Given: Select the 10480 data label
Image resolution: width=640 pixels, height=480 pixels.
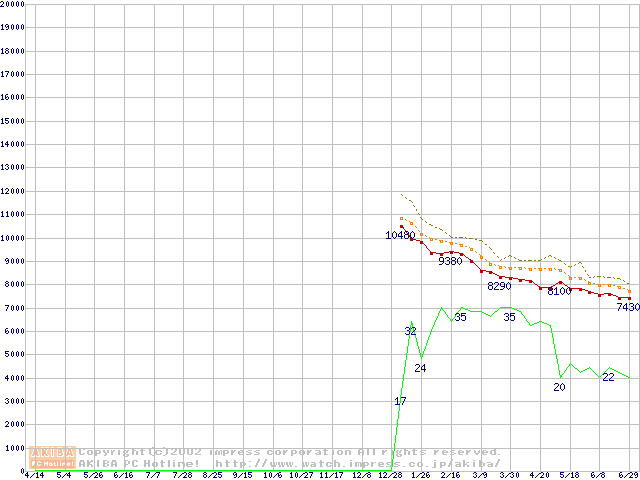Looking at the screenshot, I should 400,235.
